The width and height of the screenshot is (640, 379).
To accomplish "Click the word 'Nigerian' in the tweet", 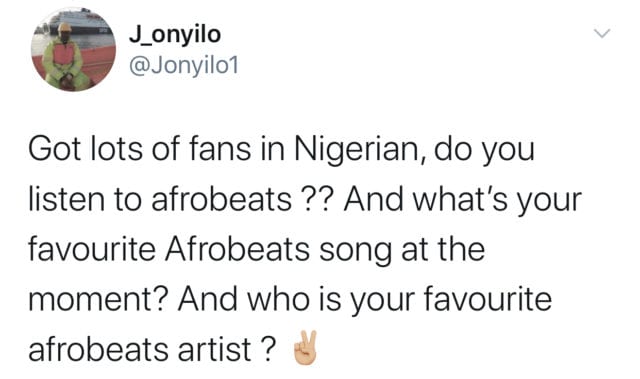I will tap(358, 150).
